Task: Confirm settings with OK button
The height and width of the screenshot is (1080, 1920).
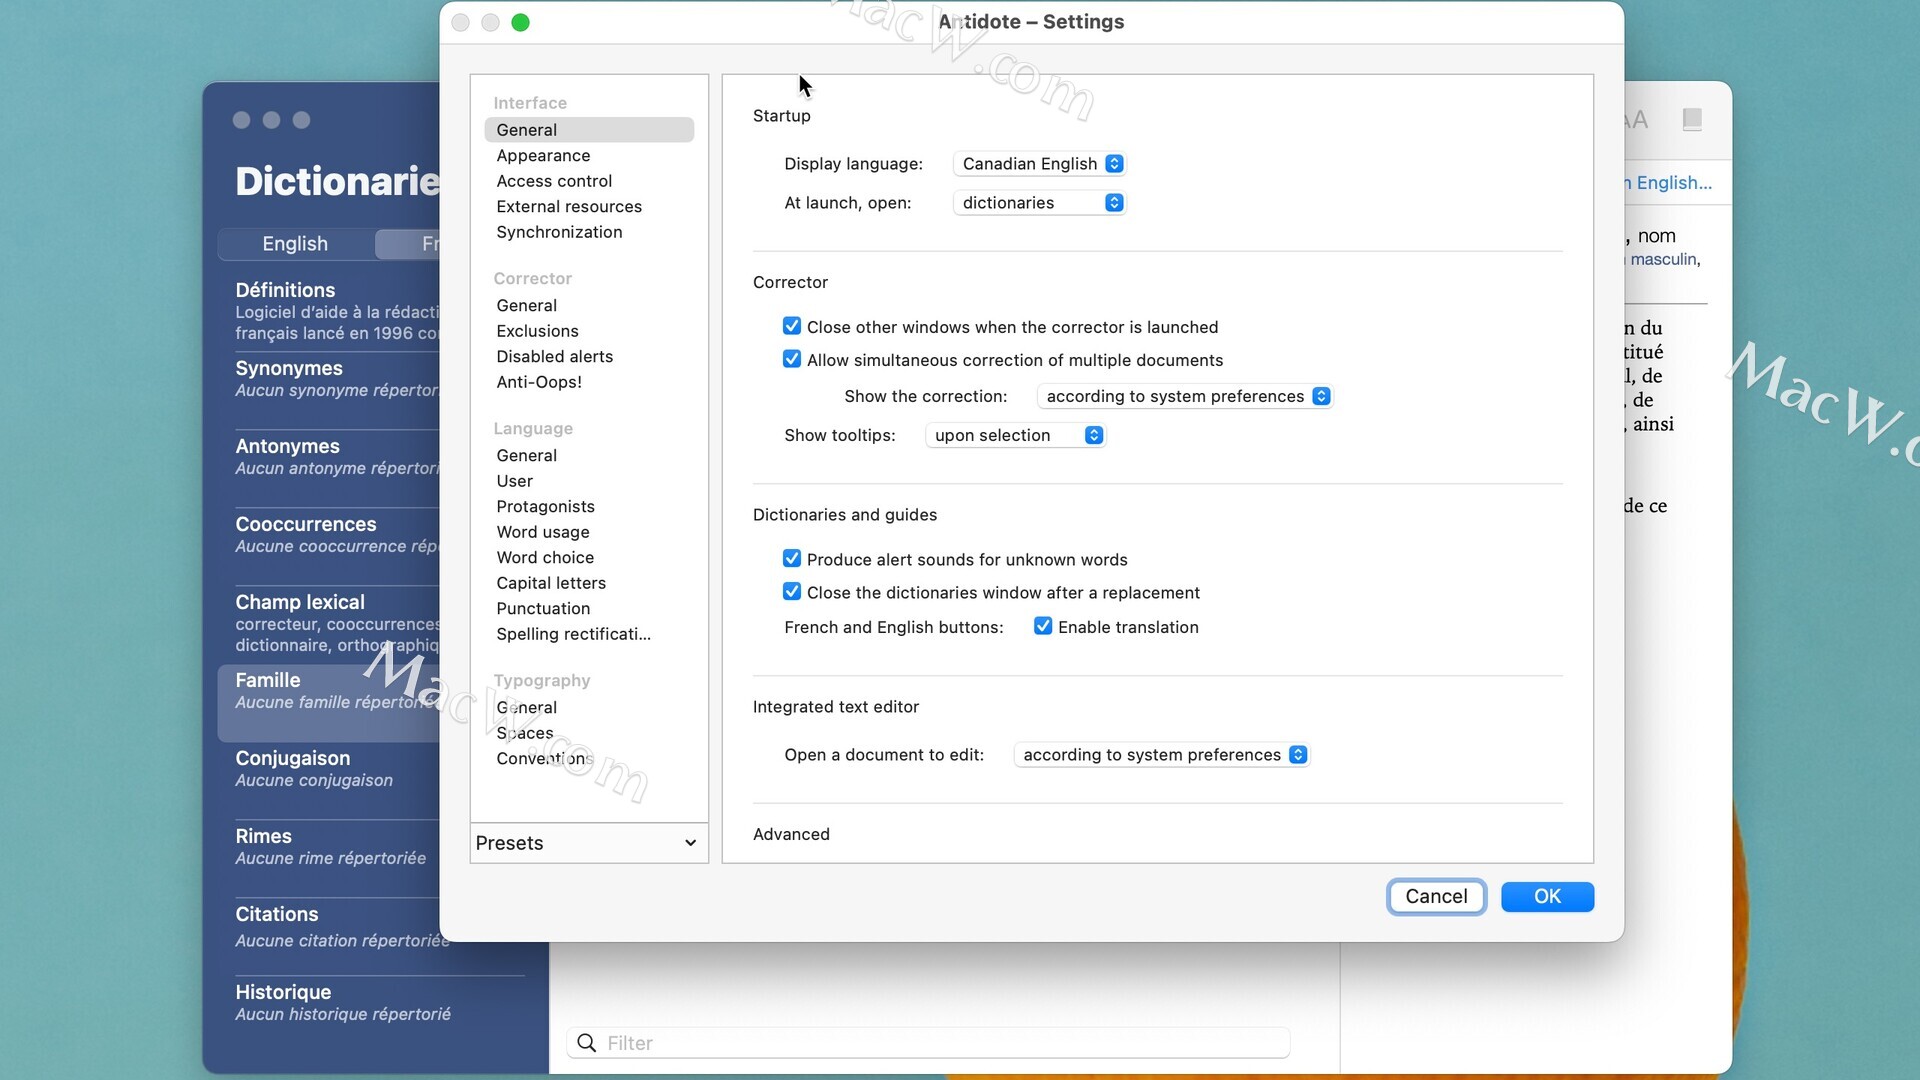Action: pos(1547,896)
